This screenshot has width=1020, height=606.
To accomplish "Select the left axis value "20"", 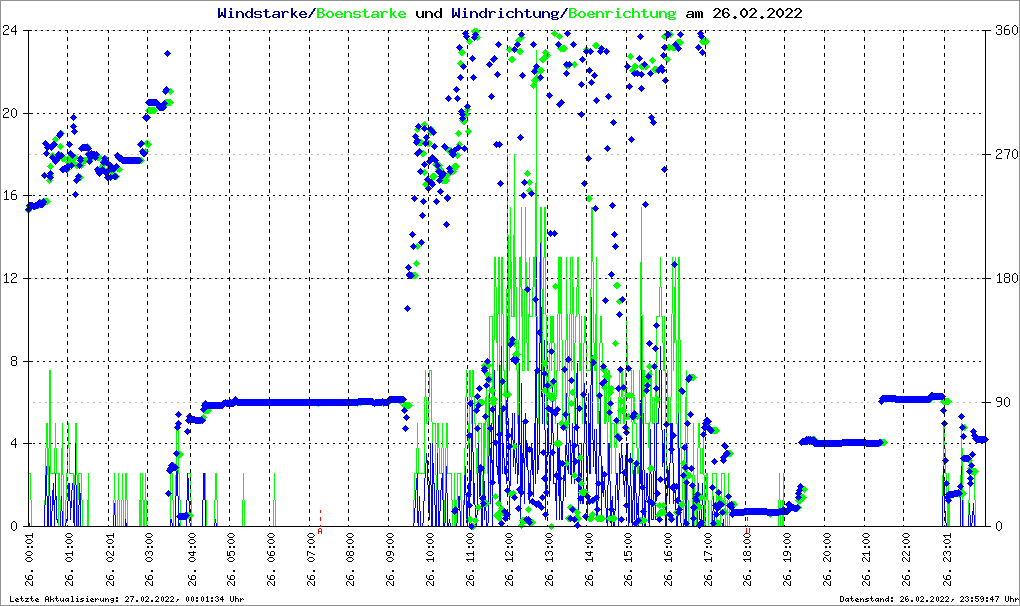I will coord(9,113).
